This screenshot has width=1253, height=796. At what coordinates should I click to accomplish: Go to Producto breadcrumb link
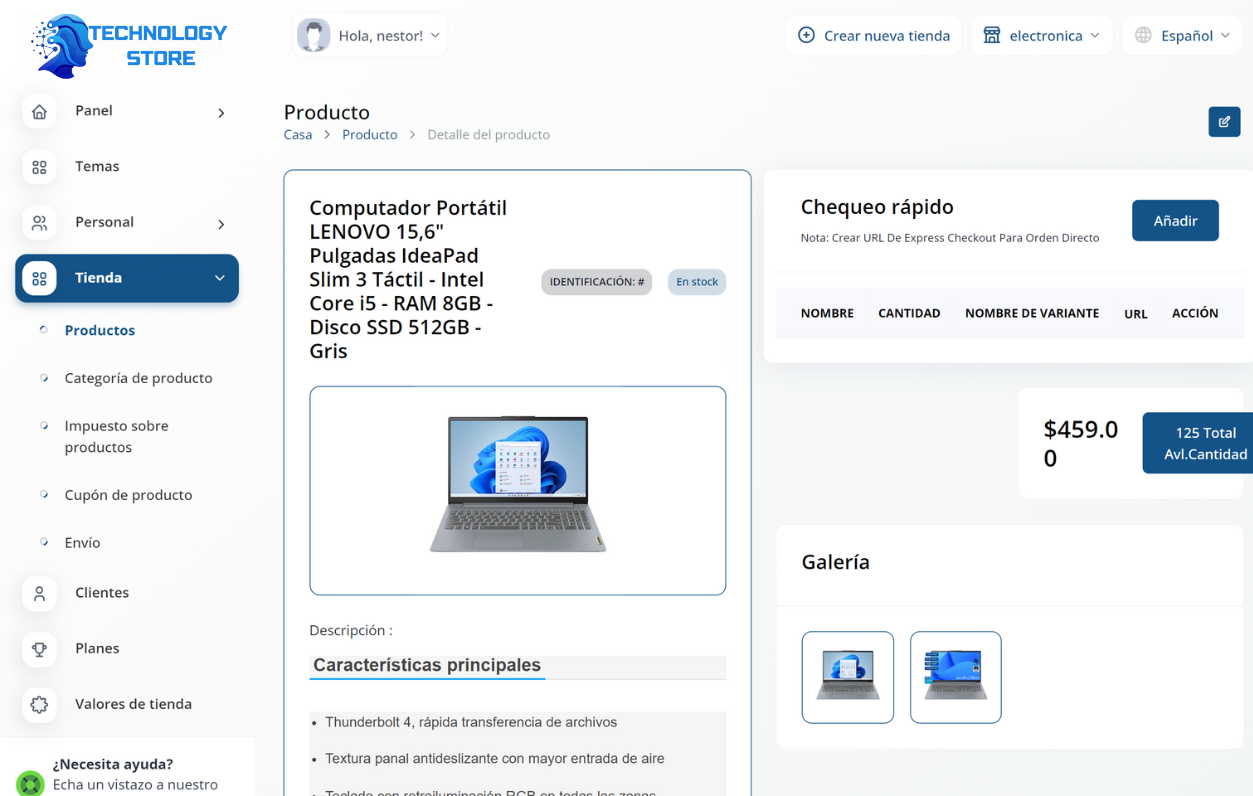point(369,134)
